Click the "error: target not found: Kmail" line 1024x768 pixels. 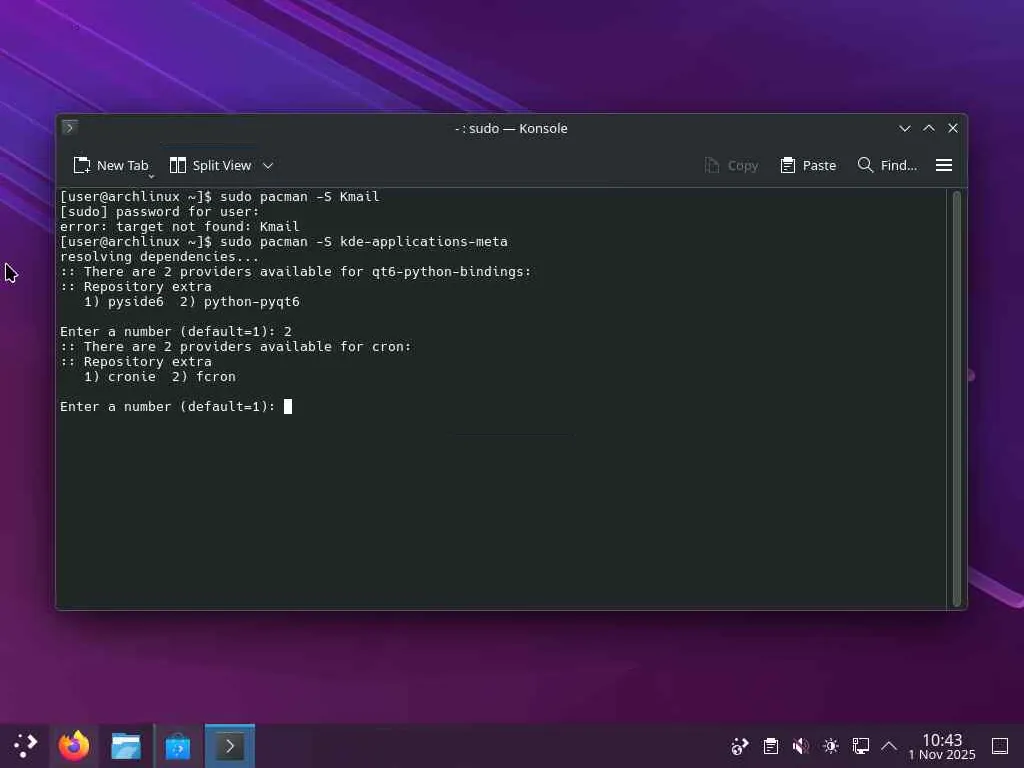click(x=180, y=227)
